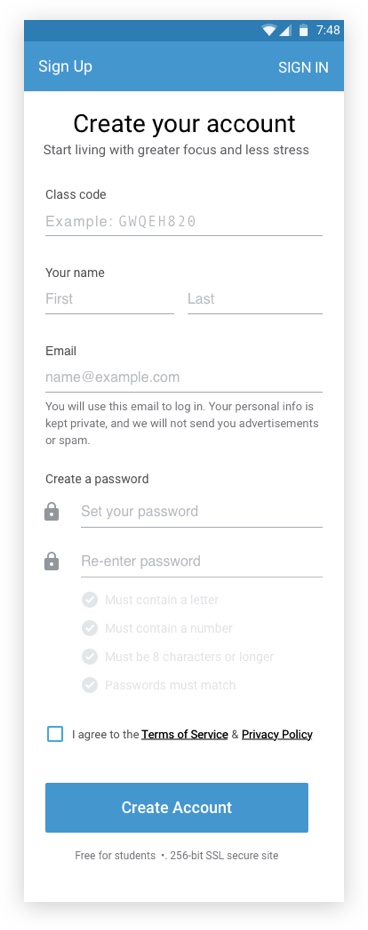Viewport: 368px width, 930px height.
Task: Open the Privacy Policy link
Action: pyautogui.click(x=277, y=734)
